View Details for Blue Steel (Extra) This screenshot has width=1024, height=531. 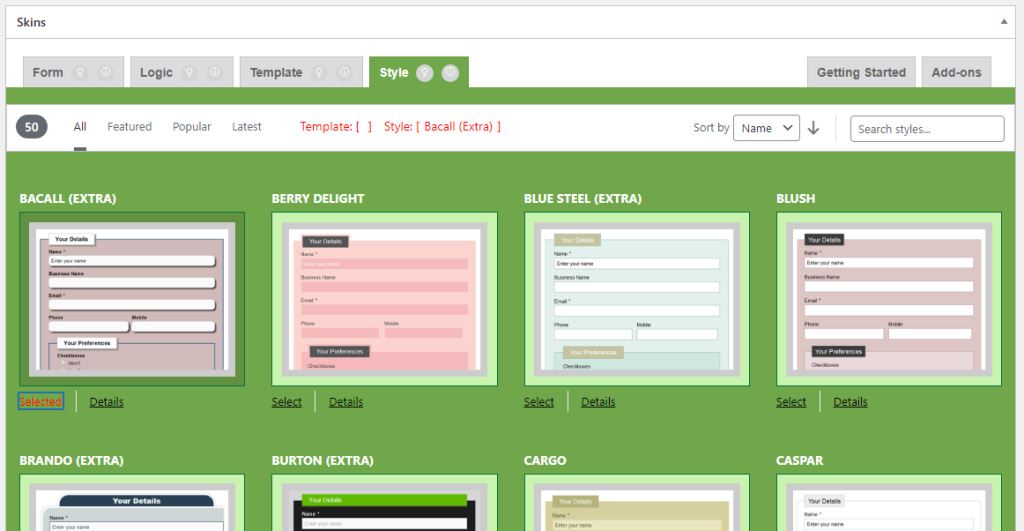[598, 402]
